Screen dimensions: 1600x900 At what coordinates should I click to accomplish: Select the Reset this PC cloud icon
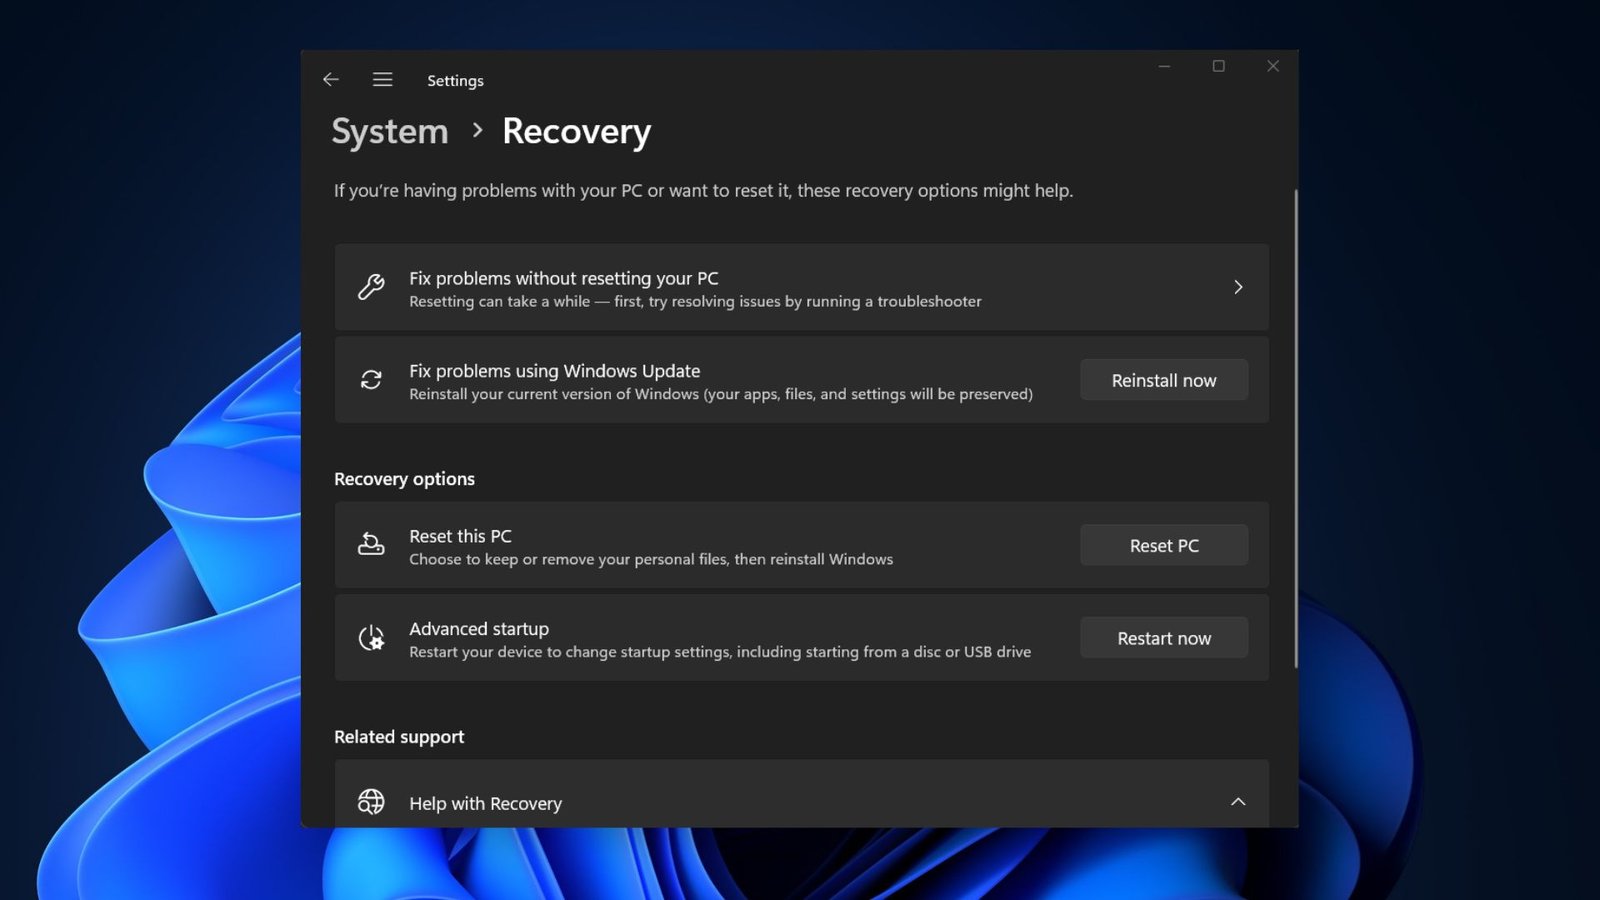[371, 545]
